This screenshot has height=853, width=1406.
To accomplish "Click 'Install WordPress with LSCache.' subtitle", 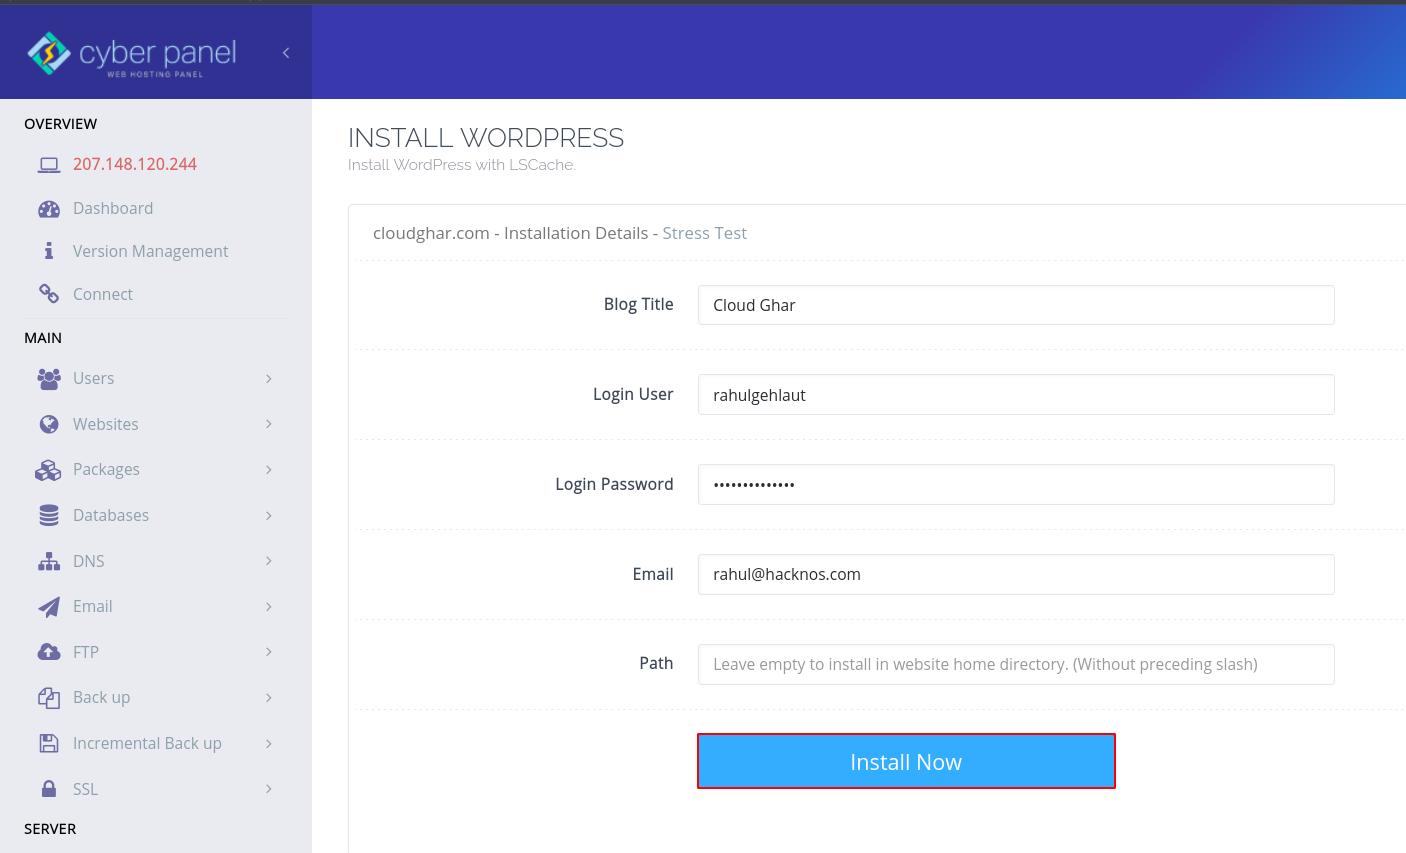I will pos(462,165).
